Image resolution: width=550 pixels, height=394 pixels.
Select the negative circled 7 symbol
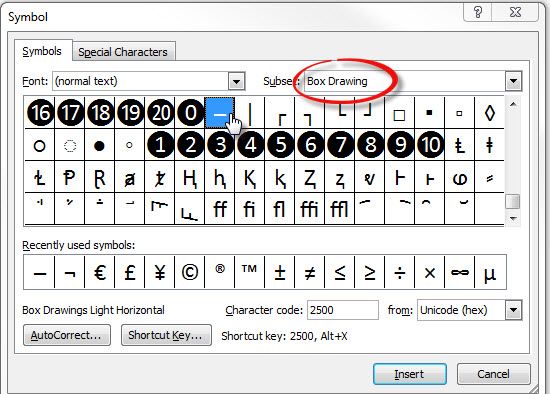click(x=340, y=145)
